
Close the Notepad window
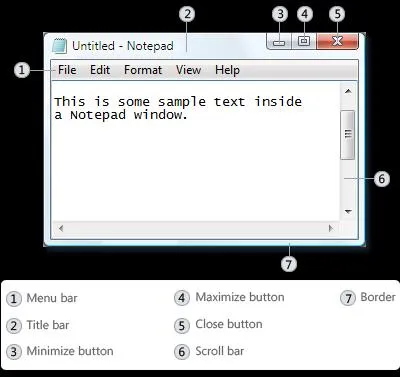click(337, 41)
